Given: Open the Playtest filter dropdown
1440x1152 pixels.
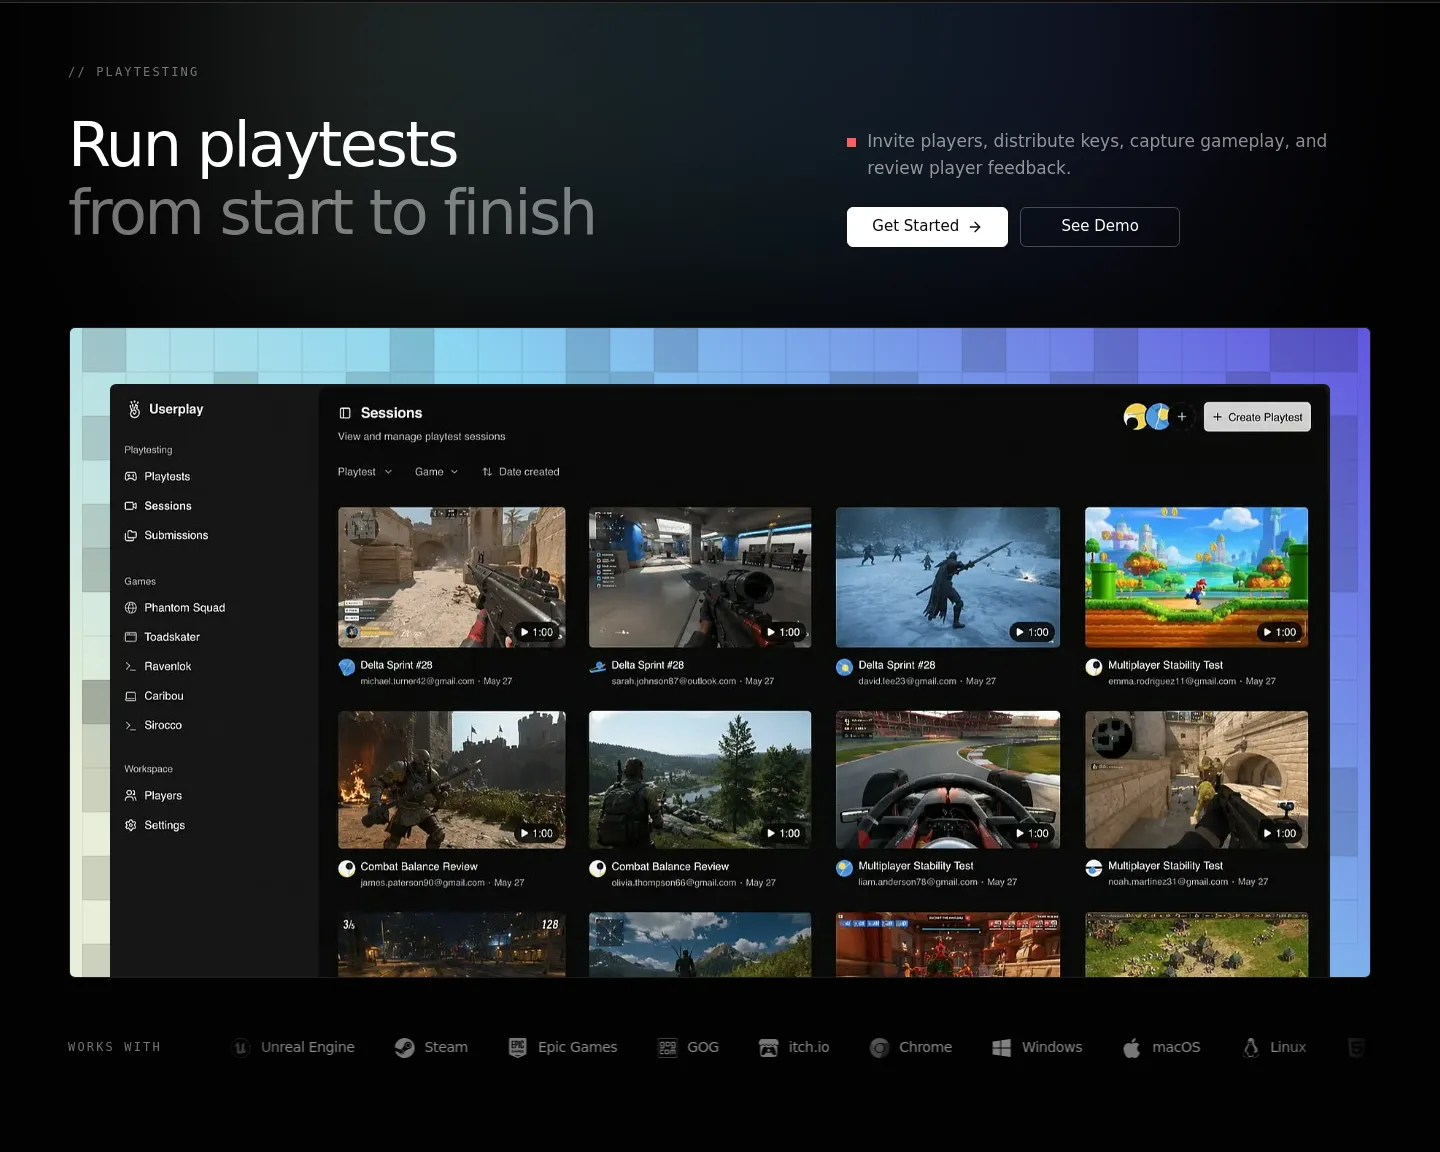Looking at the screenshot, I should tap(365, 472).
